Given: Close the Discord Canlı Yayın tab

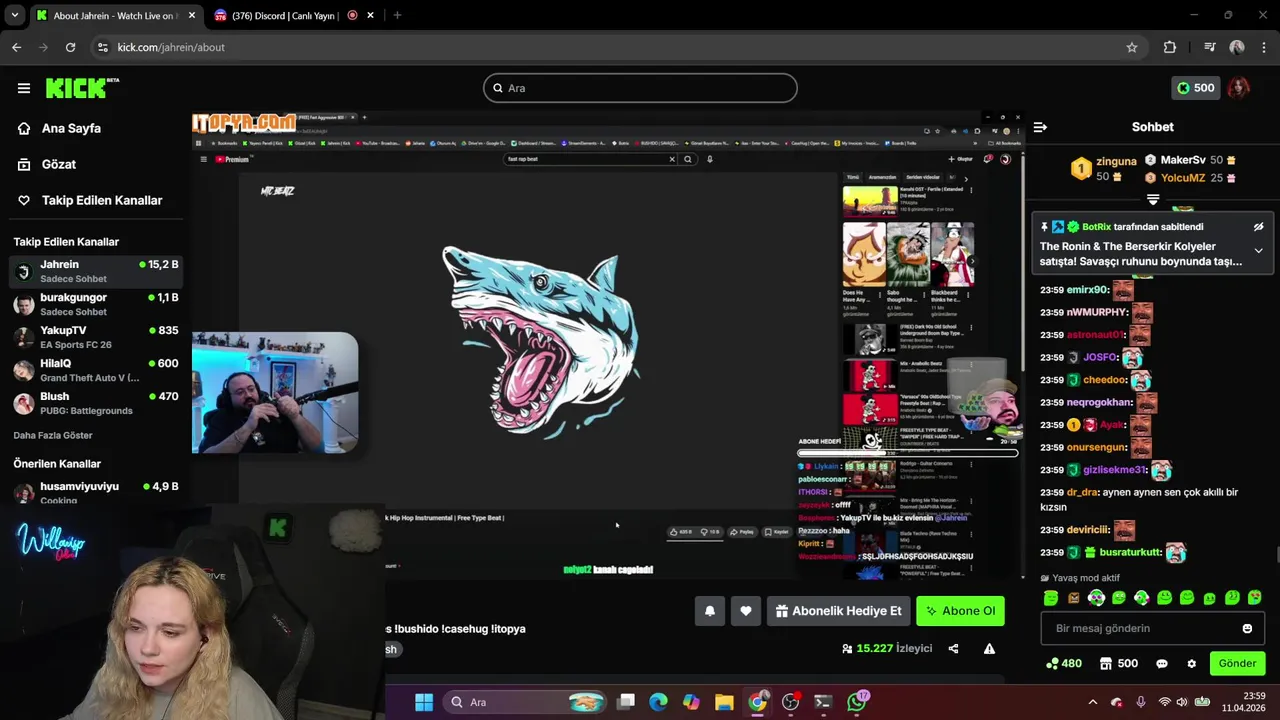Looking at the screenshot, I should point(371,15).
